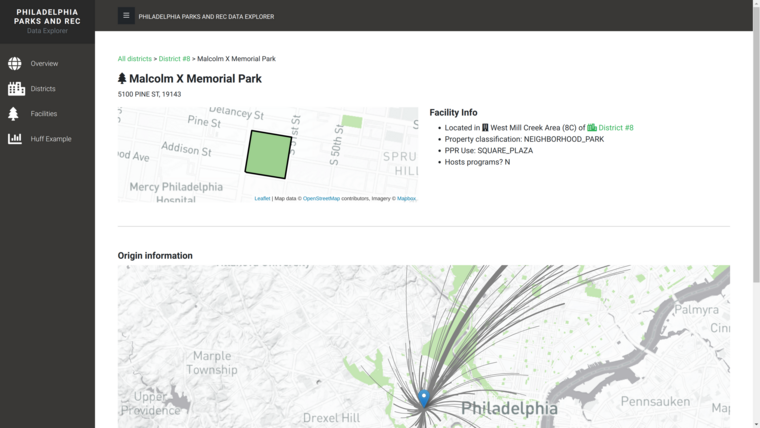Image resolution: width=760 pixels, height=428 pixels.
Task: Click the Philadelphia Parks and Rec logo title
Action: click(47, 16)
